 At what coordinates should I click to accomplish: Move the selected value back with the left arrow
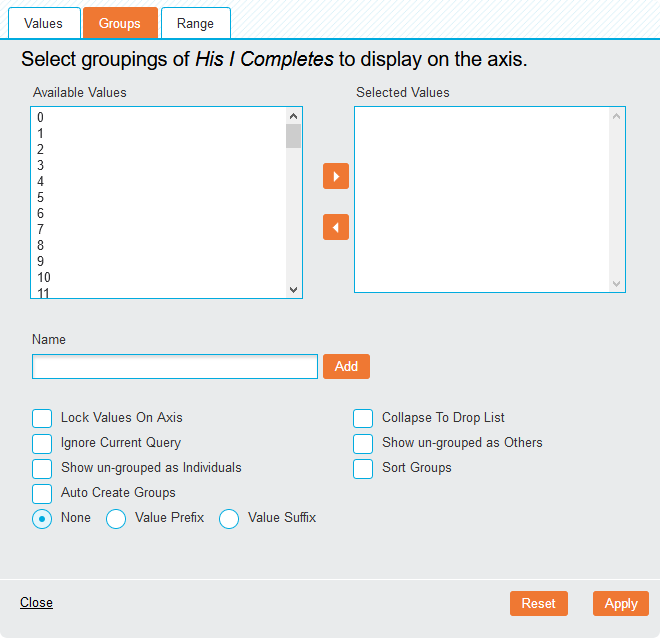click(x=335, y=227)
